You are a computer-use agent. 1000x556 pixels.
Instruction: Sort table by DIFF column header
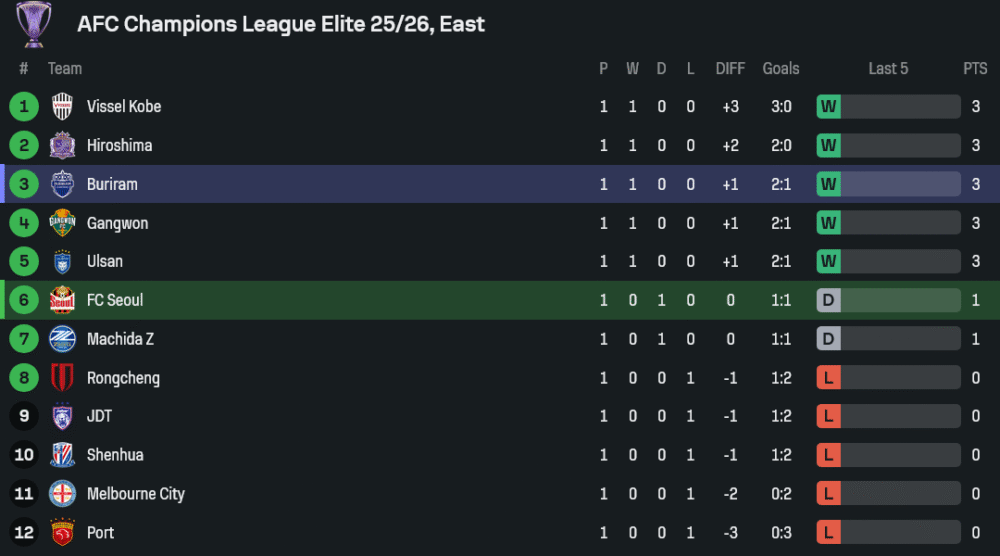[730, 68]
